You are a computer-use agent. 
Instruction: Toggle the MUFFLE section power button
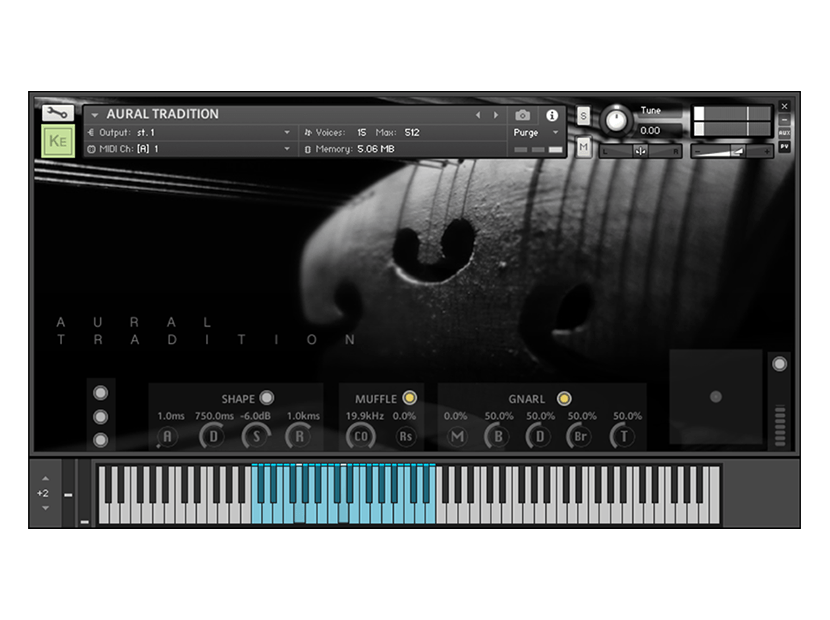[409, 398]
